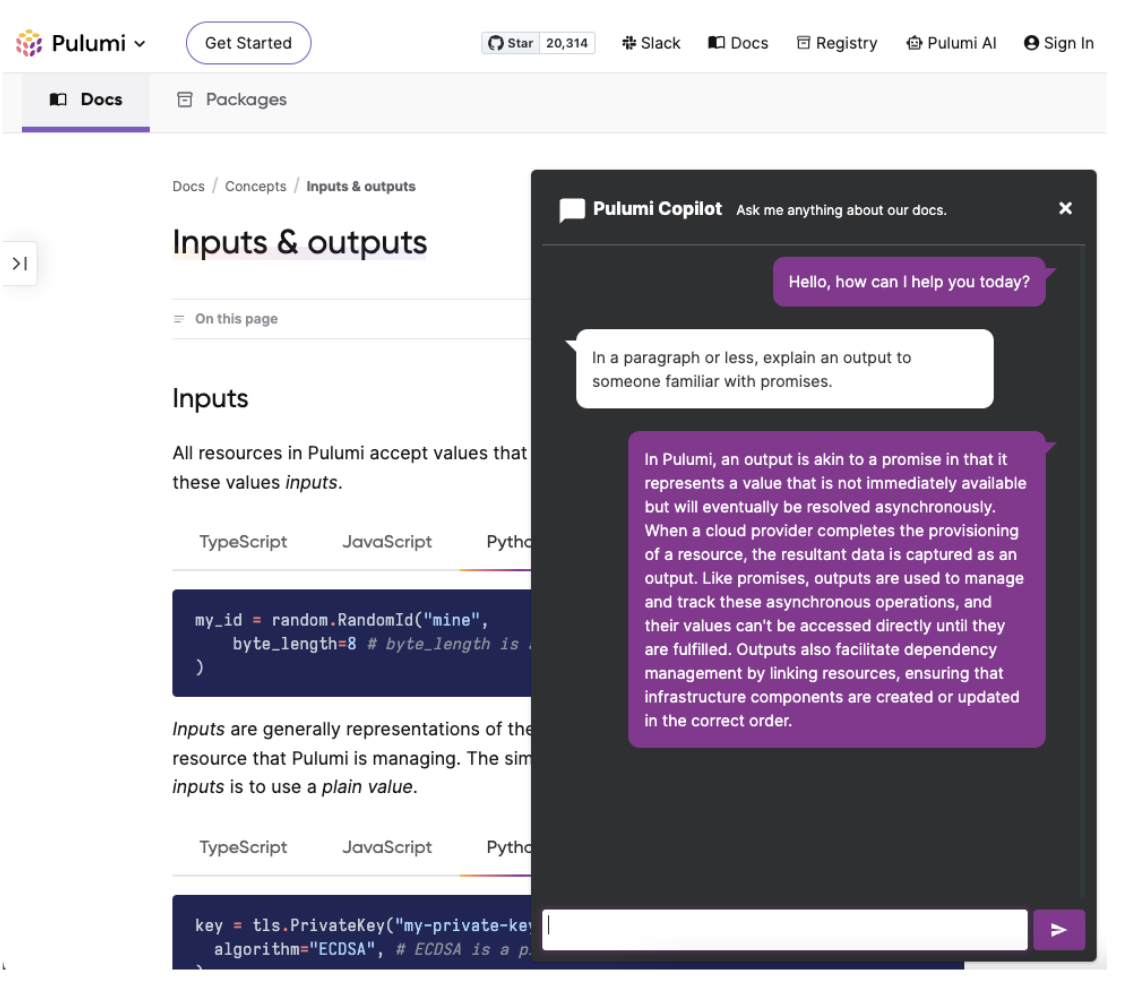The image size is (1126, 988).
Task: Click the Registry box icon
Action: coord(804,43)
